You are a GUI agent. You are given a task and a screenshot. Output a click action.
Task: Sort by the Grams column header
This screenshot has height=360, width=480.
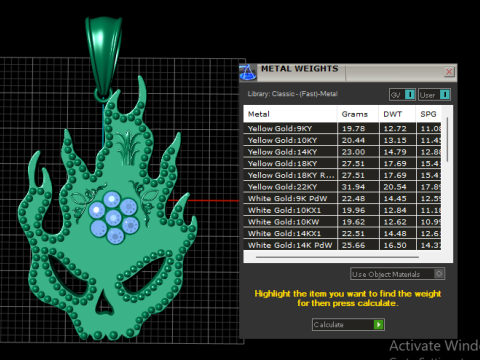click(x=358, y=114)
